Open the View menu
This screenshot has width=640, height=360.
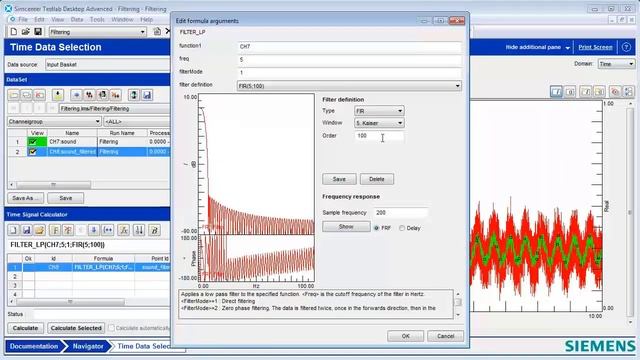[58, 19]
